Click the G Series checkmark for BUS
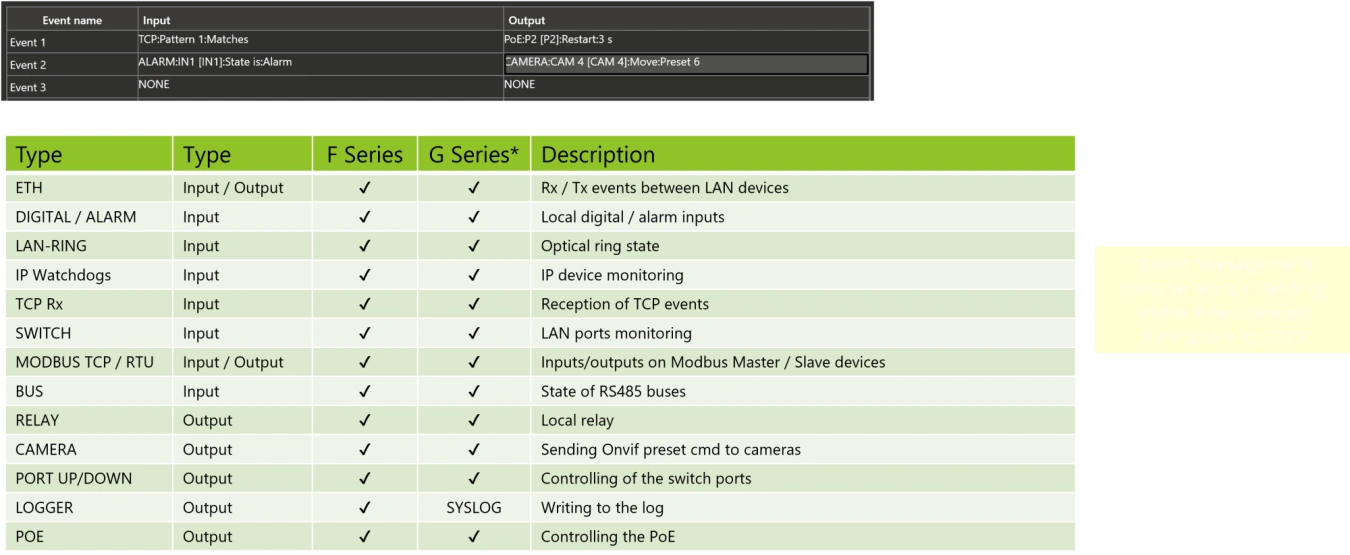1350x555 pixels. (x=474, y=392)
